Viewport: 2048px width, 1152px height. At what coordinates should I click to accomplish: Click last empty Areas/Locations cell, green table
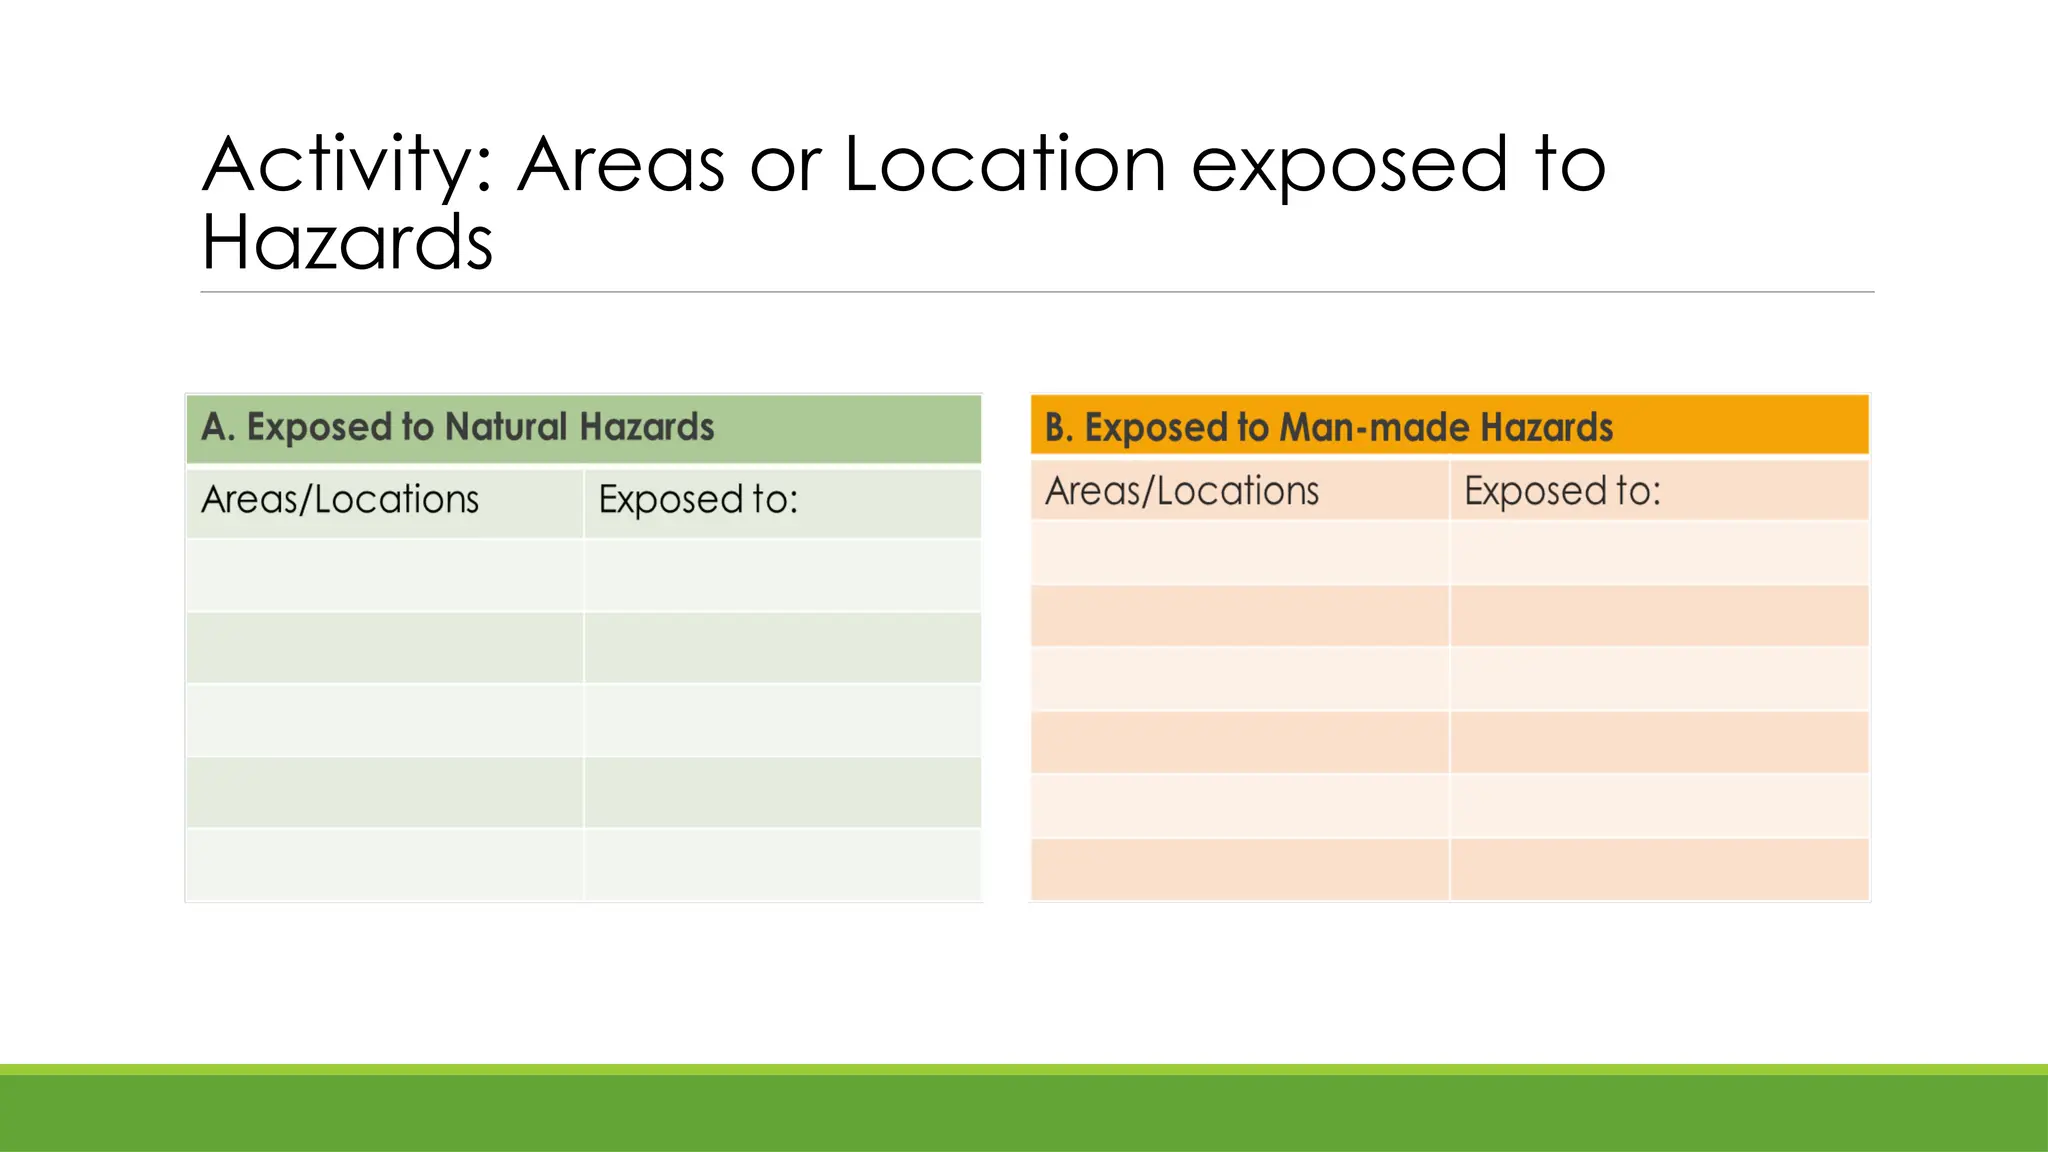[x=385, y=865]
